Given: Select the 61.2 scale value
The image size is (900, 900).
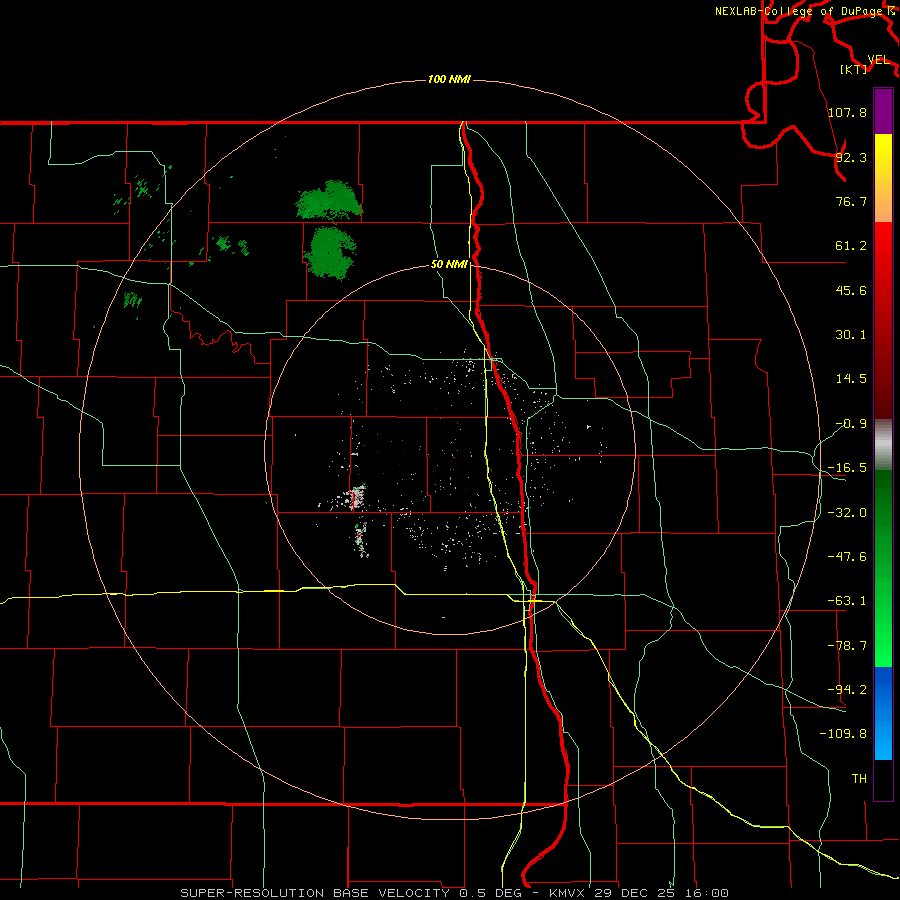Looking at the screenshot, I should 851,246.
